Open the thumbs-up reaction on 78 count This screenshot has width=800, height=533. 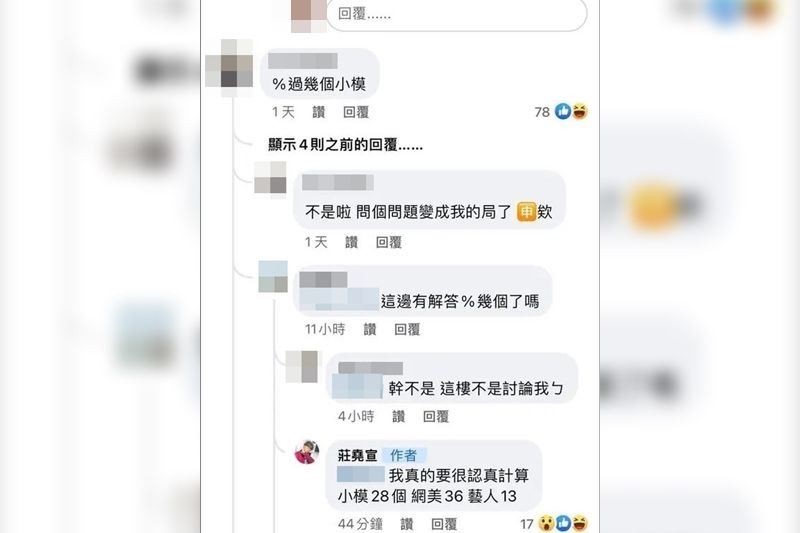coord(563,111)
